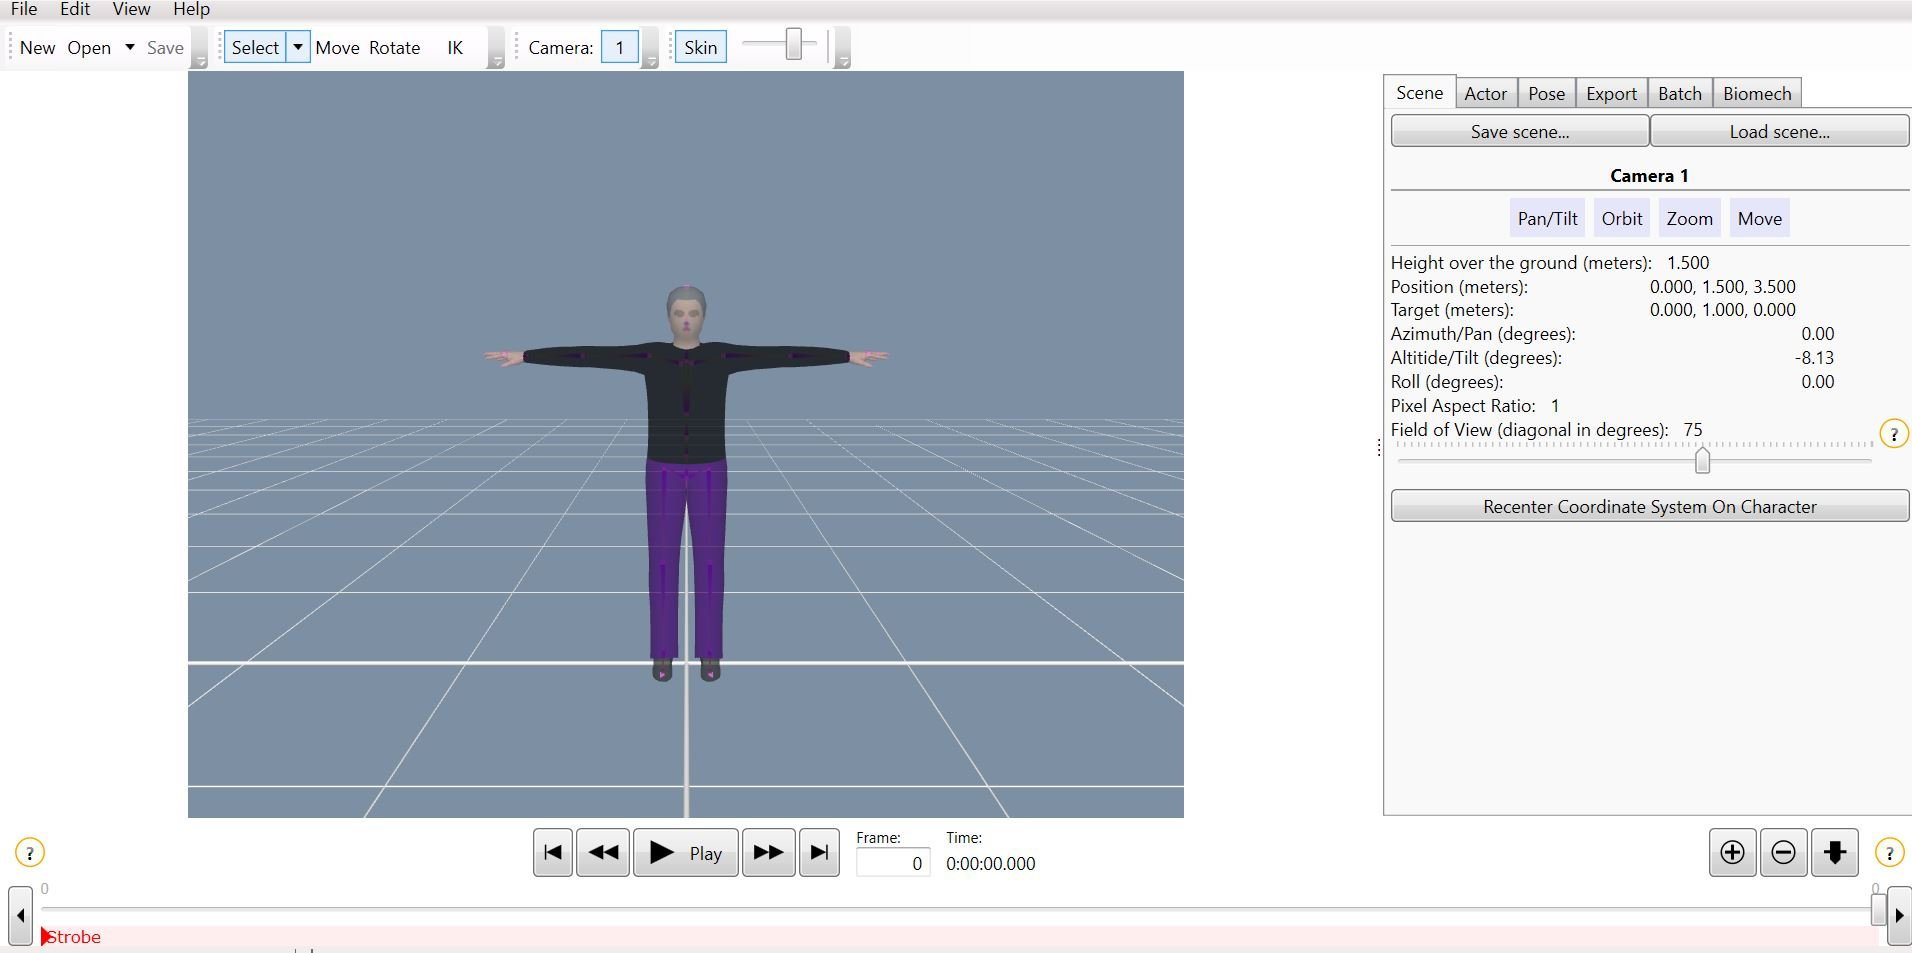Click the fast-forward button
1912x953 pixels.
[768, 853]
